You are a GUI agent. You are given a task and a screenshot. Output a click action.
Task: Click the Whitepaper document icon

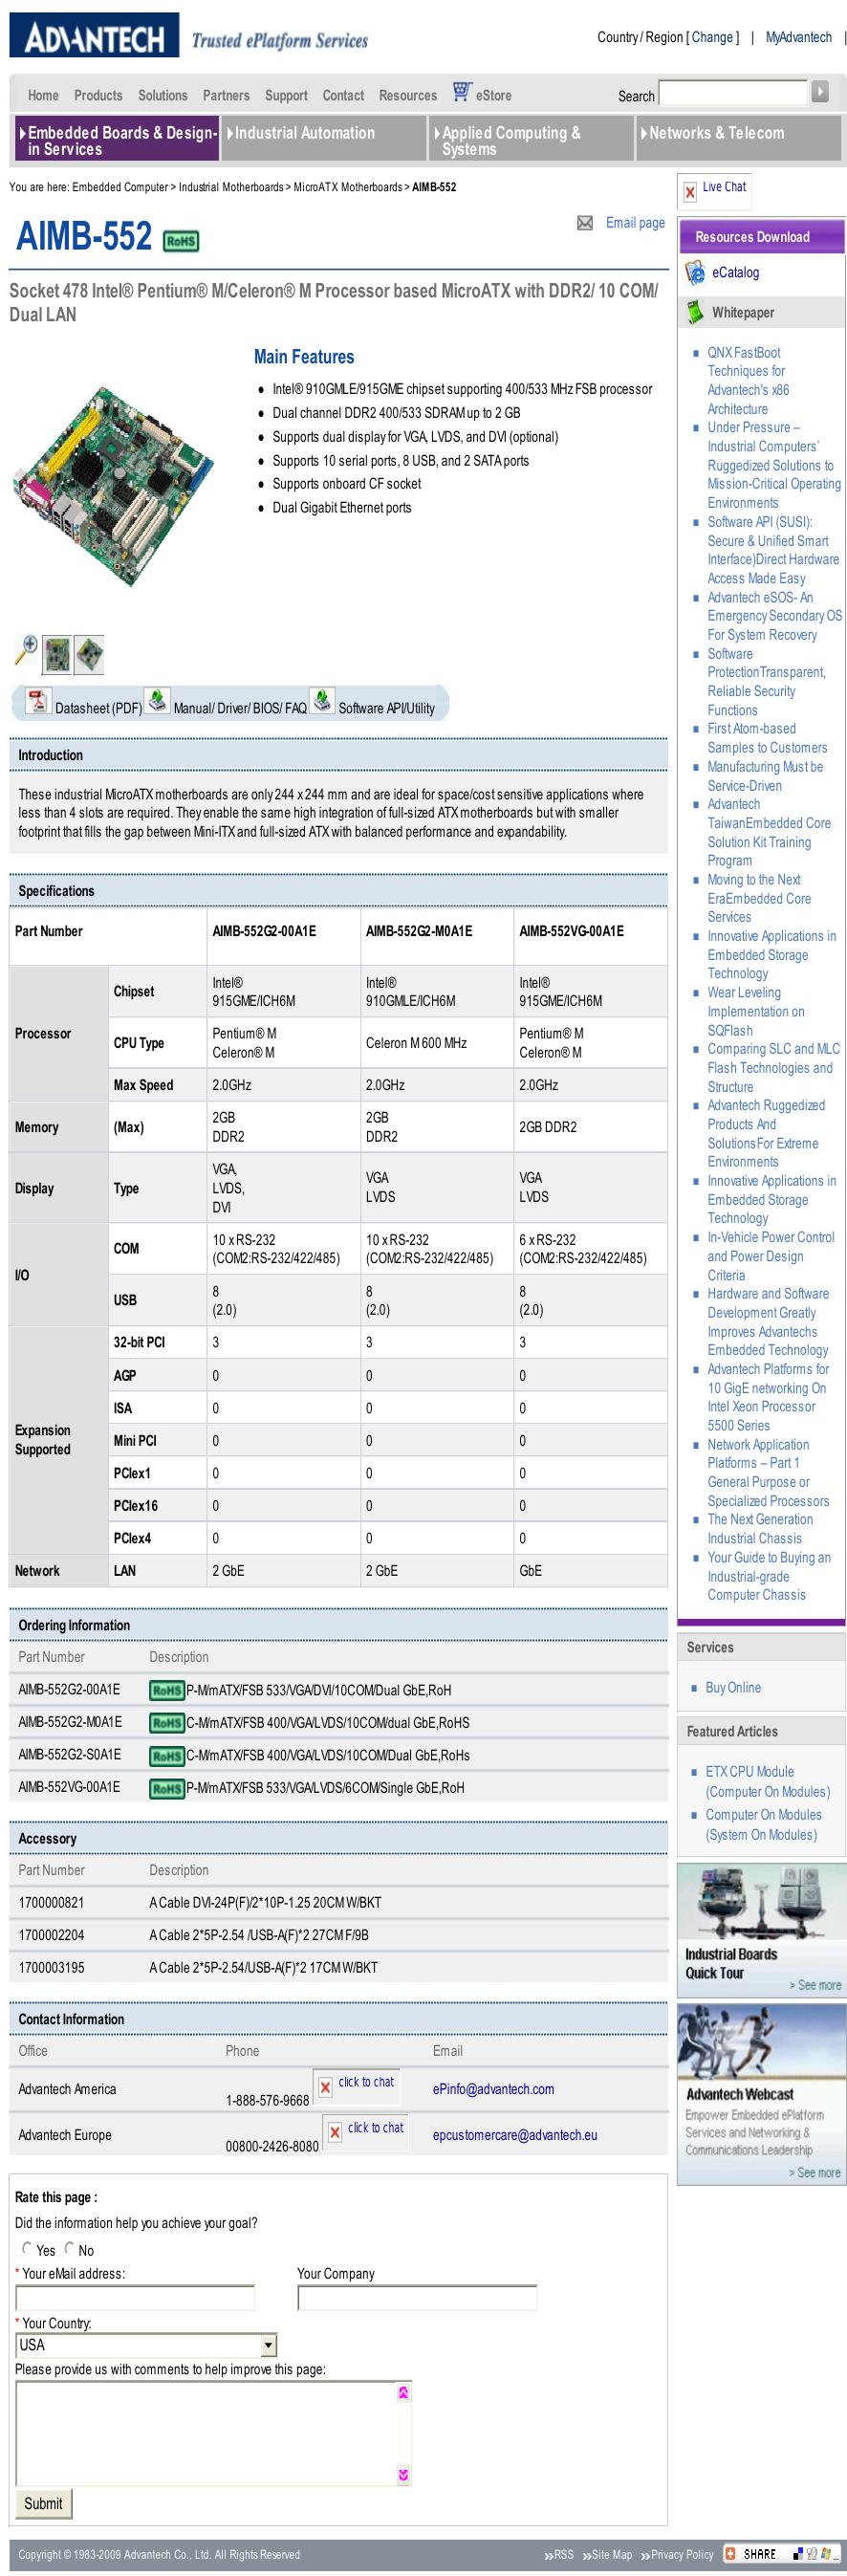point(695,312)
